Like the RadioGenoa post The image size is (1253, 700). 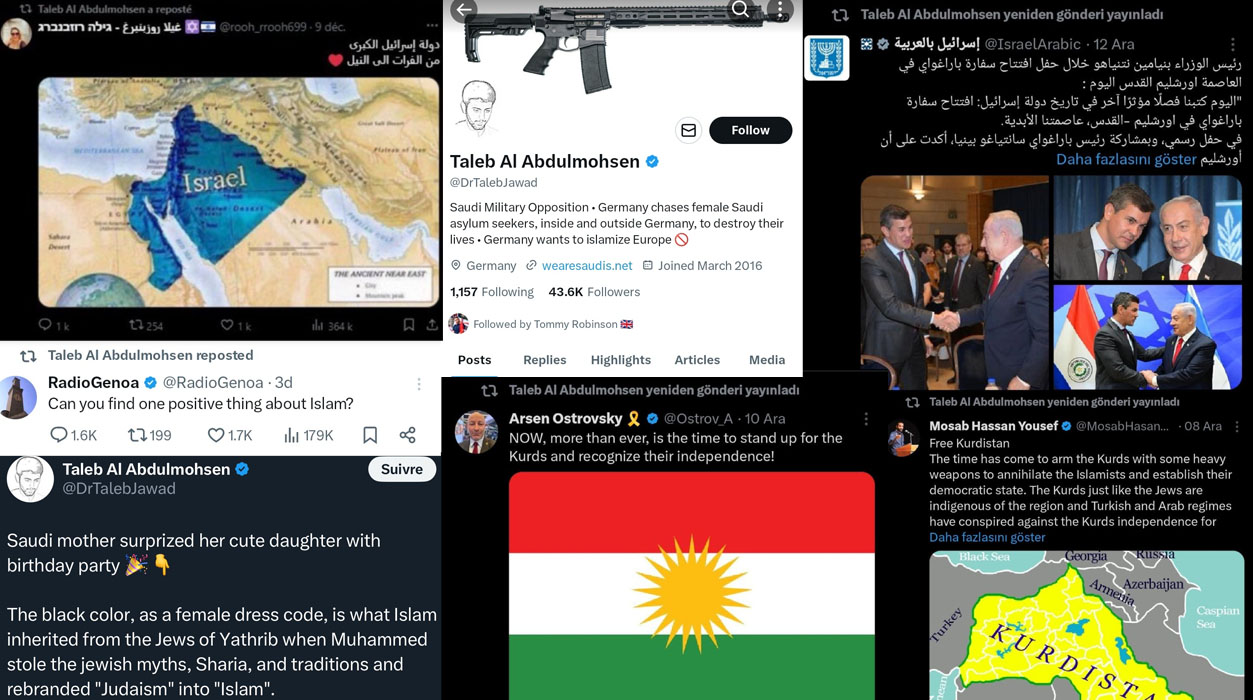tap(229, 435)
